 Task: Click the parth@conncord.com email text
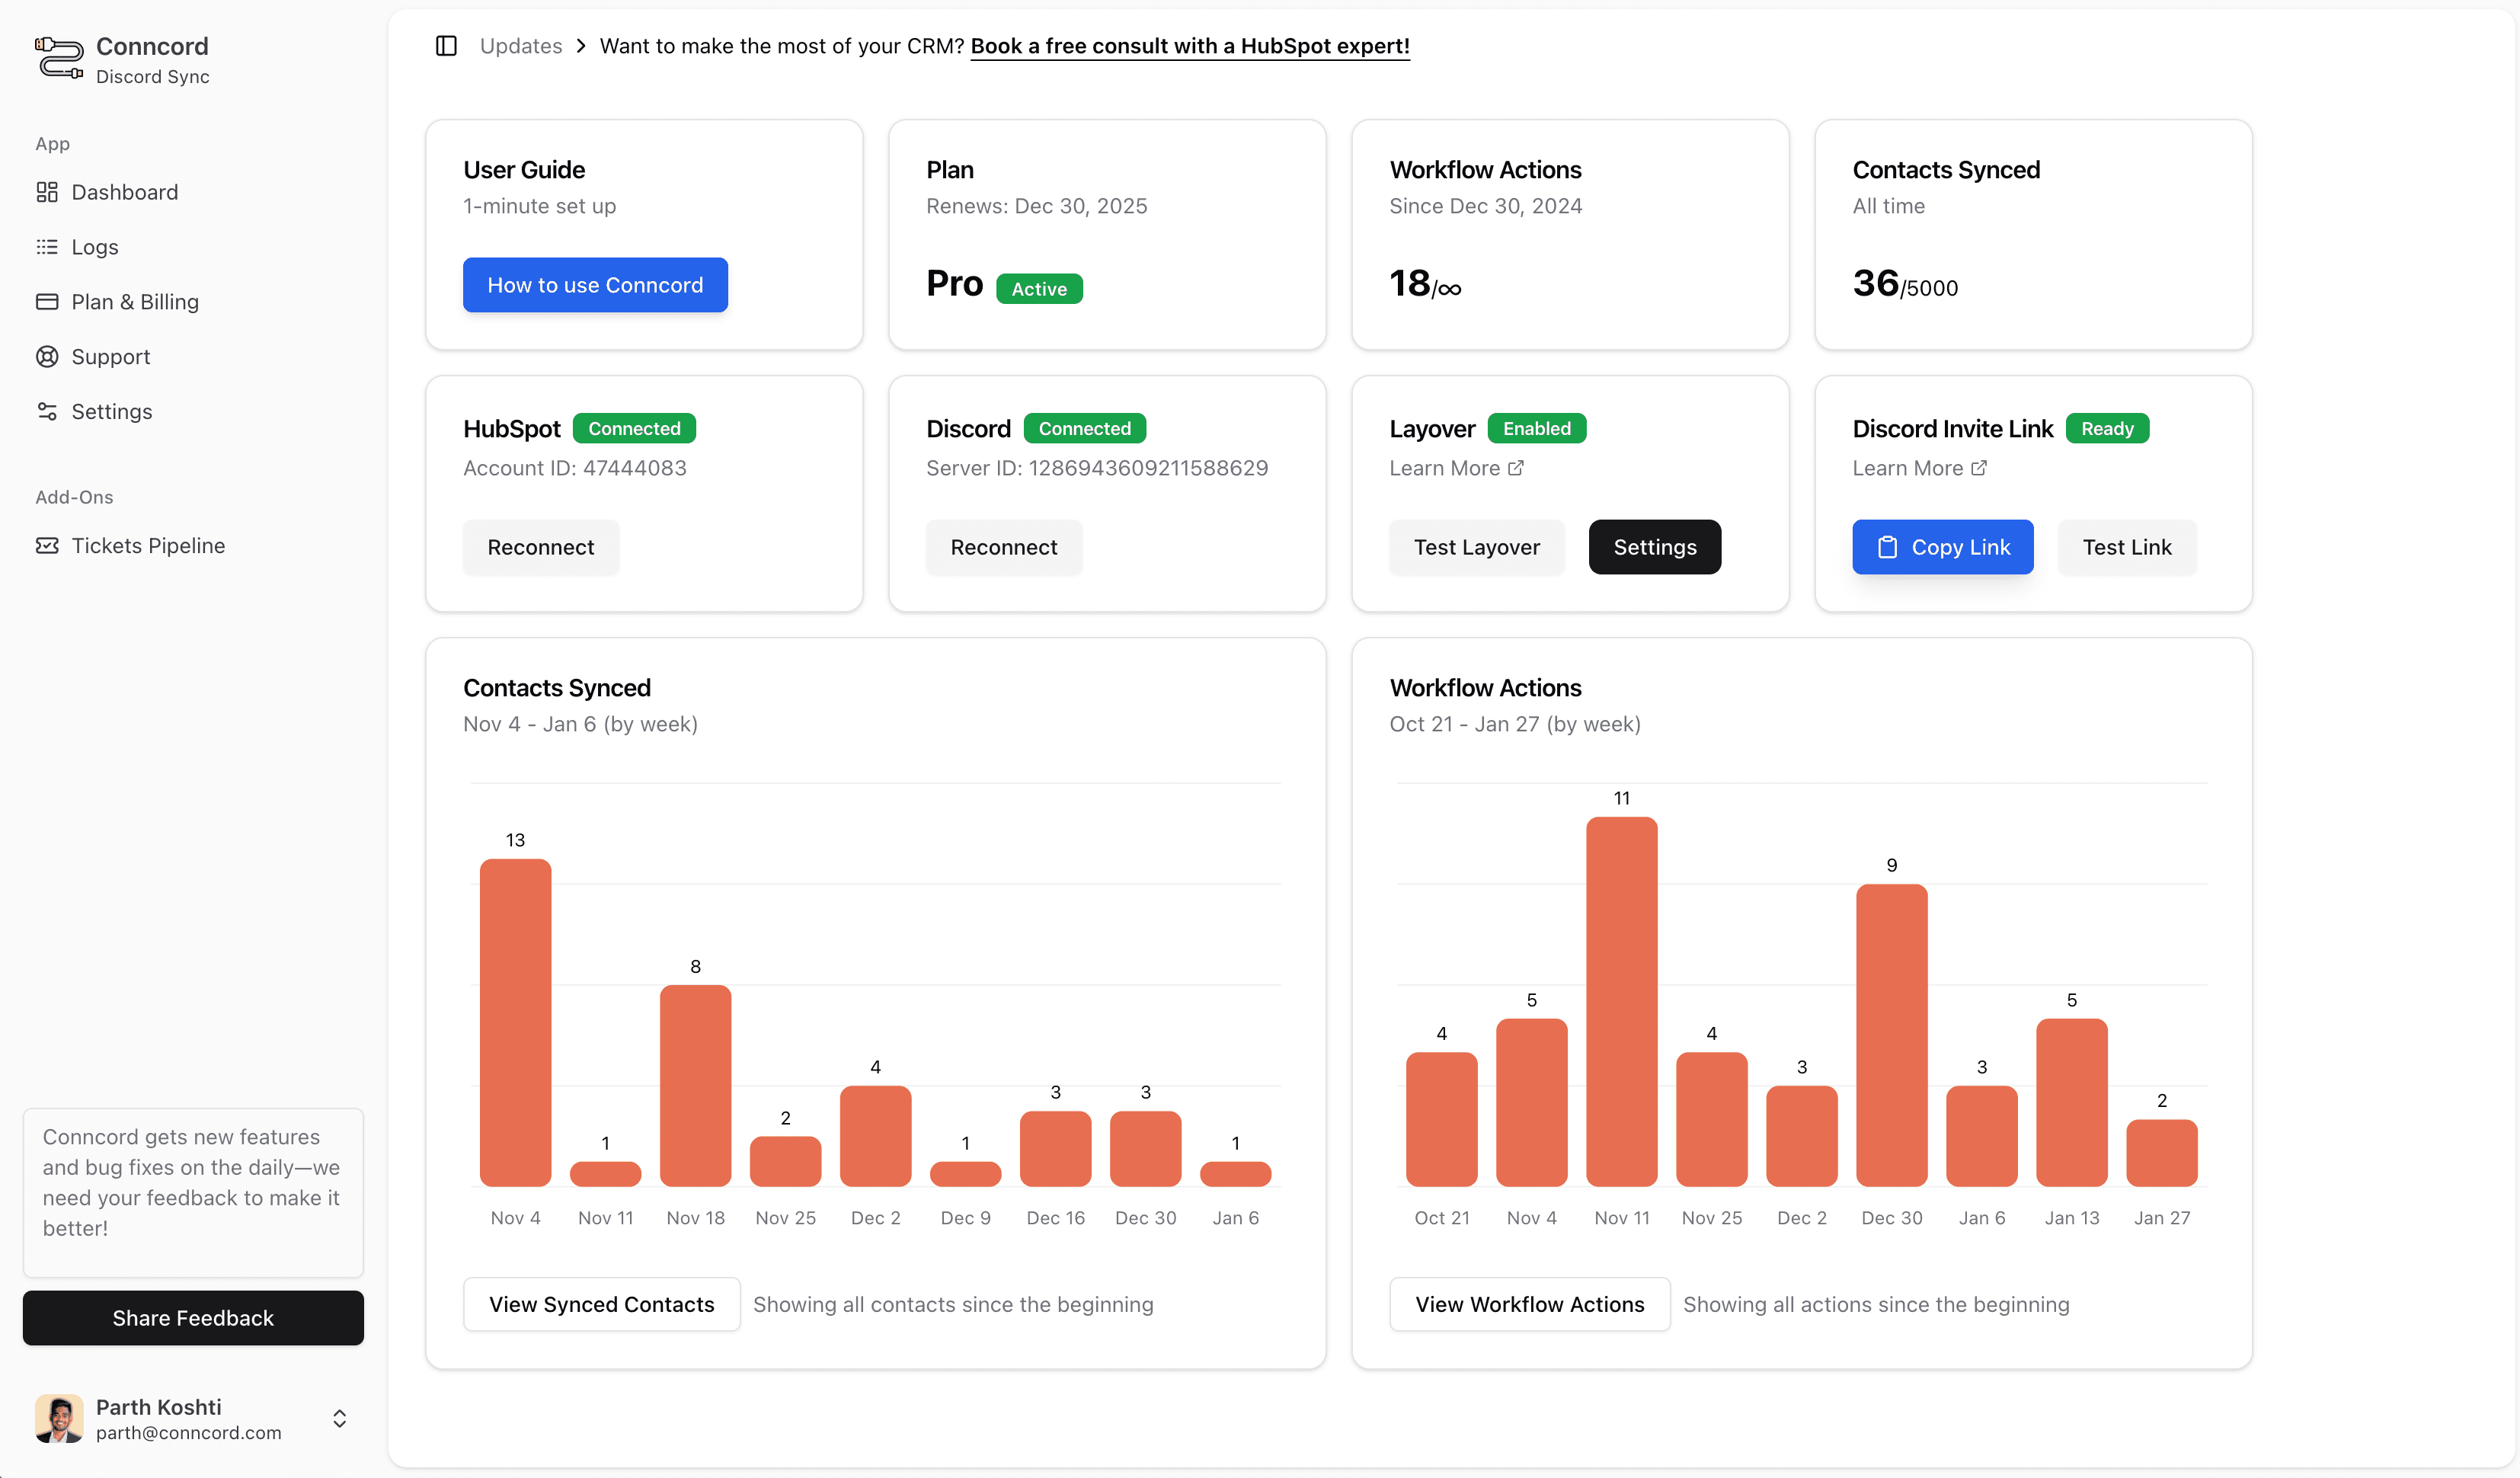(x=189, y=1432)
